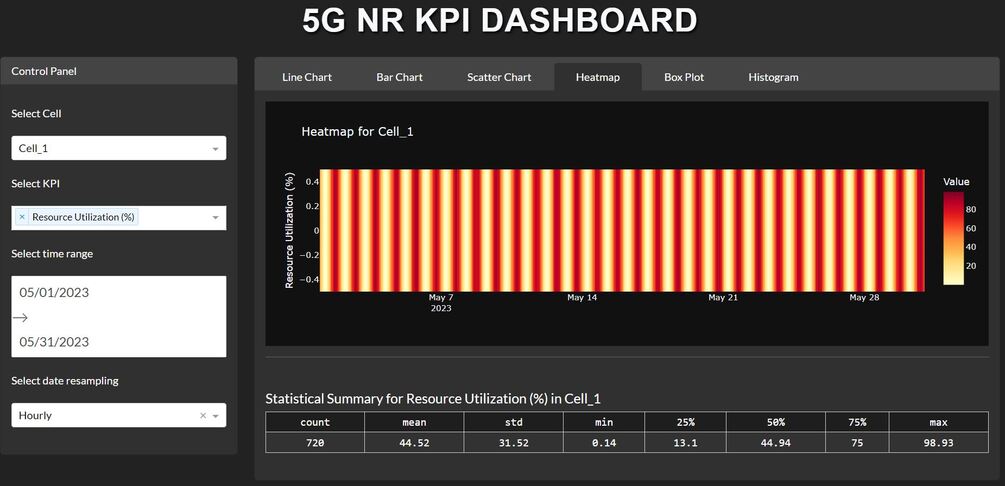
Task: Click the 25% value 13.1
Action: click(685, 442)
